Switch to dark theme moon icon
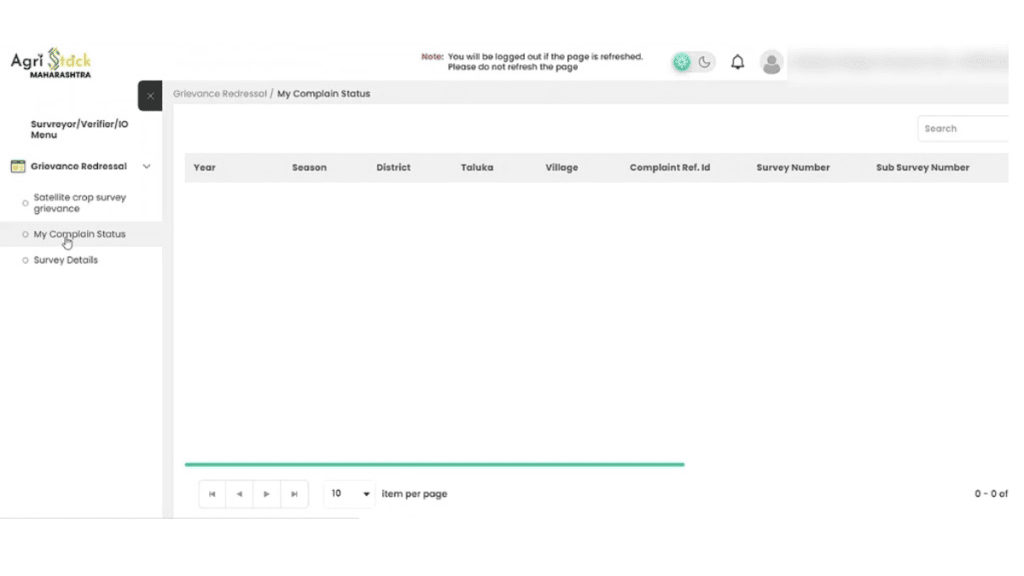The image size is (1024, 576). (x=704, y=62)
